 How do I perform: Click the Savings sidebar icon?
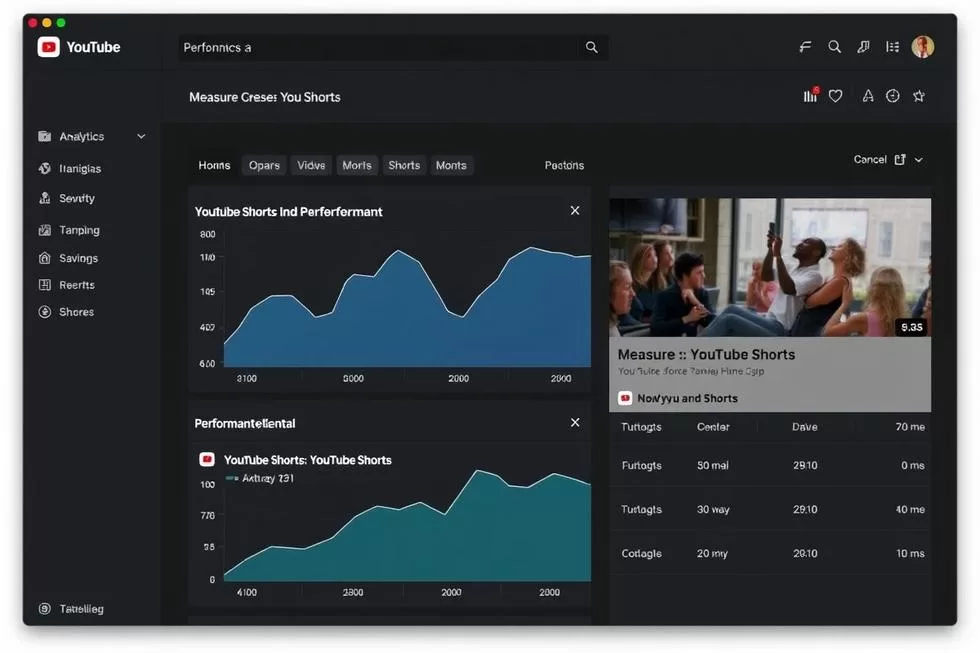pyautogui.click(x=44, y=258)
